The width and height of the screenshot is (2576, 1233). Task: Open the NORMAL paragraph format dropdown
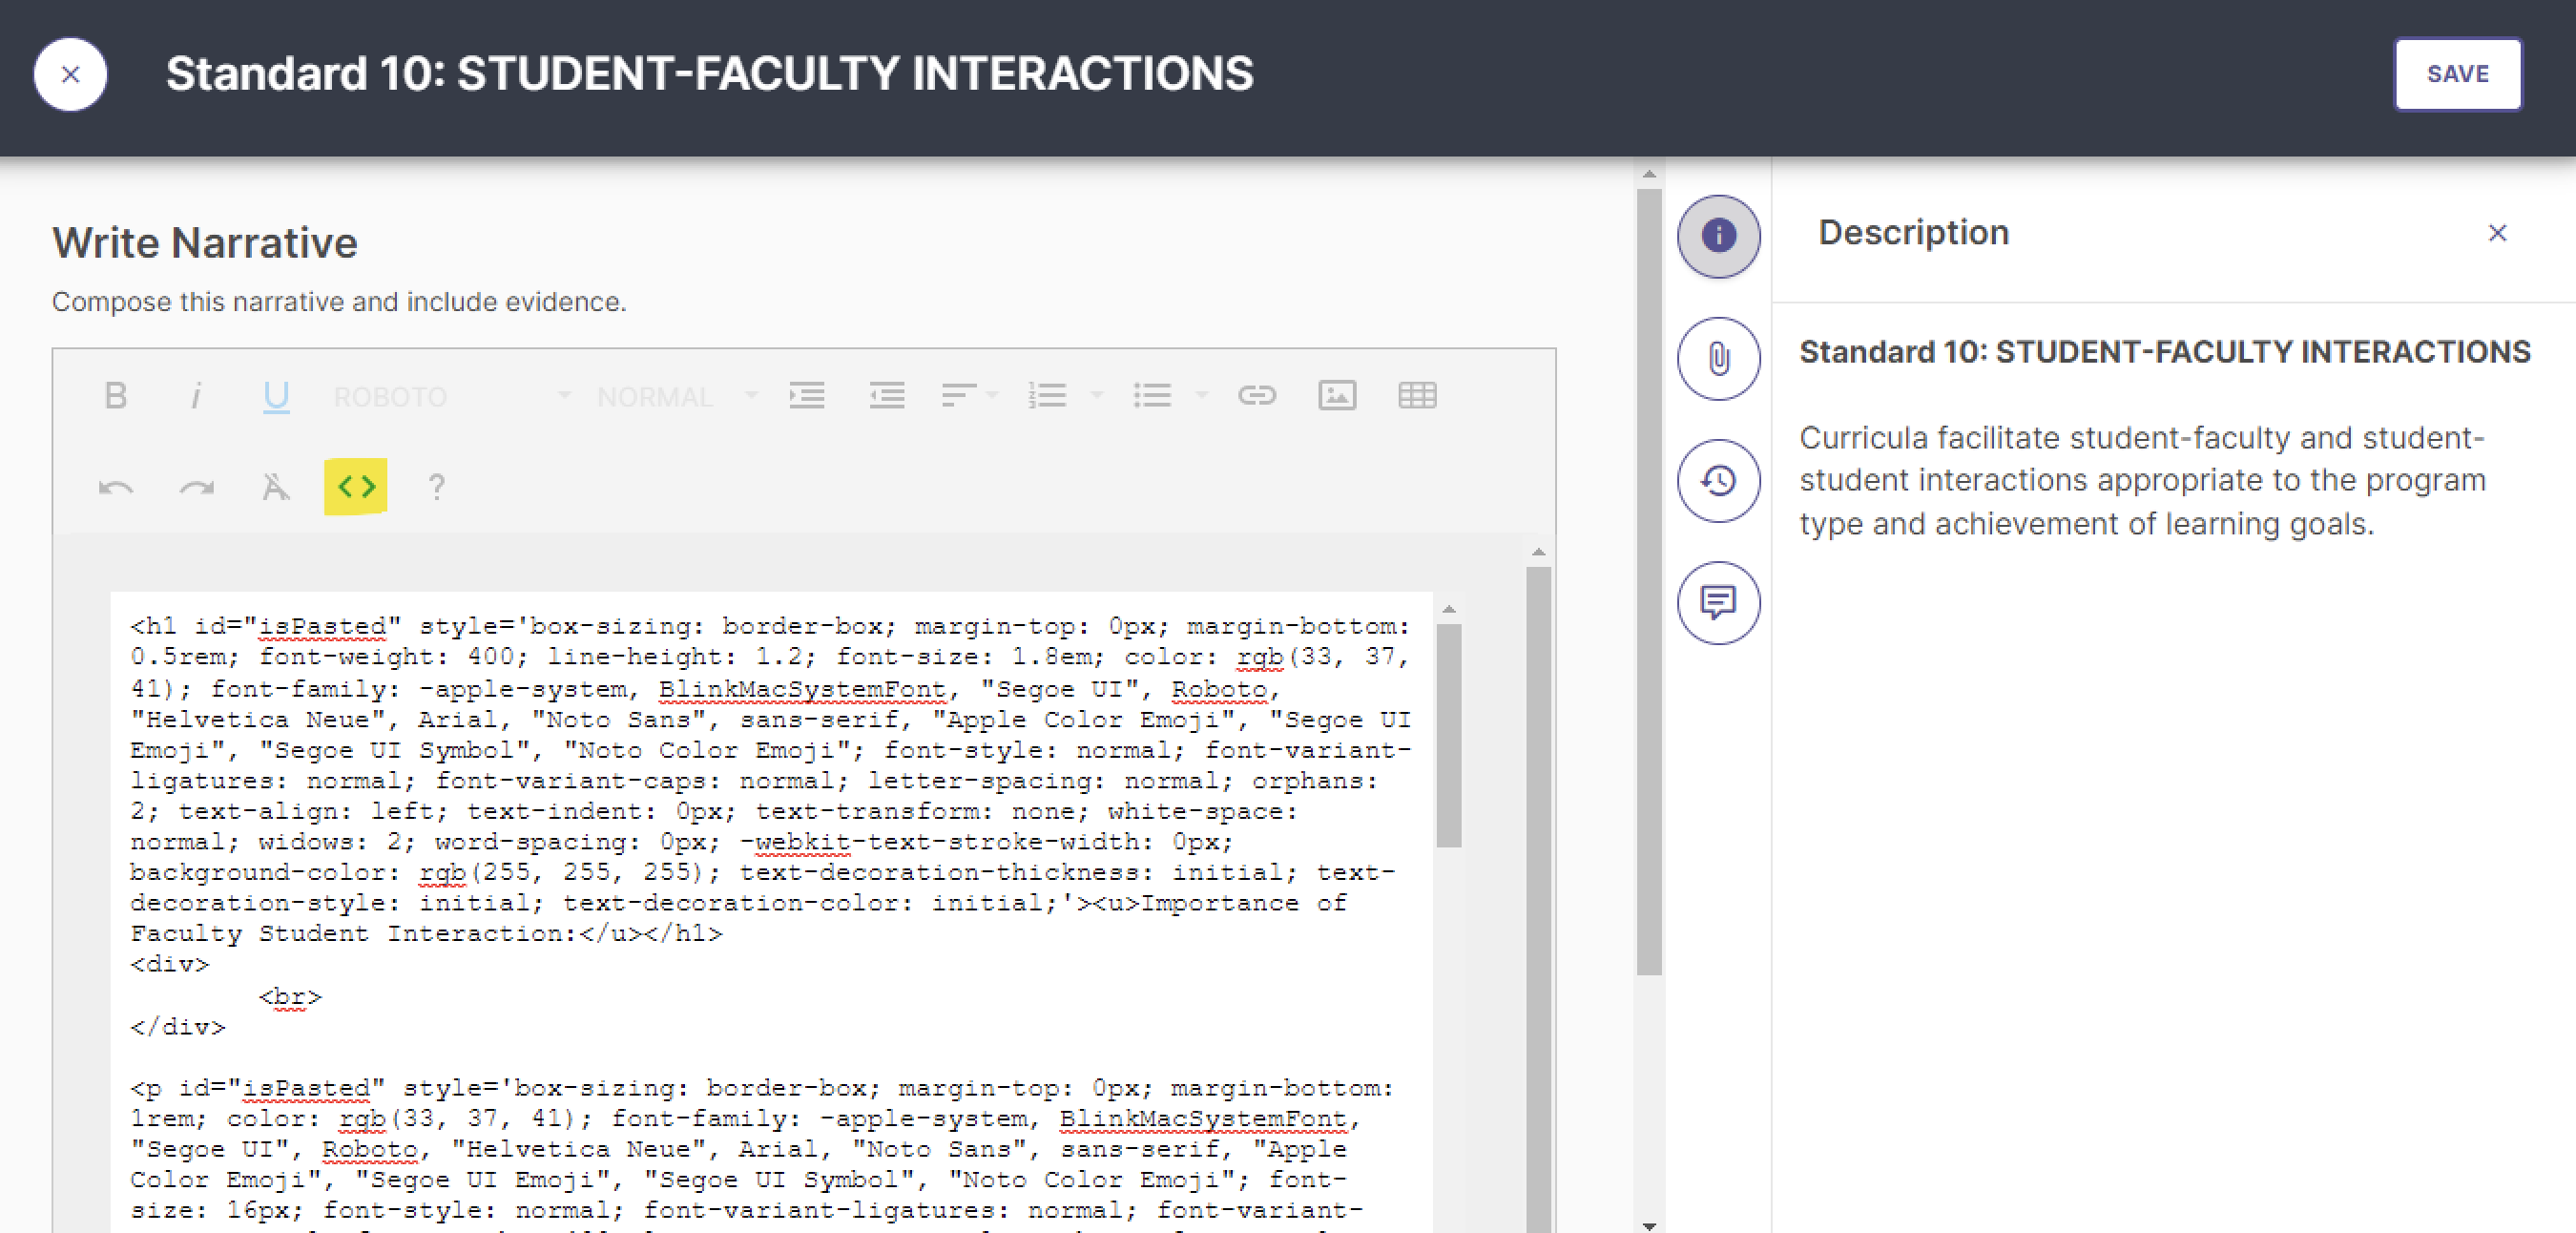[677, 397]
